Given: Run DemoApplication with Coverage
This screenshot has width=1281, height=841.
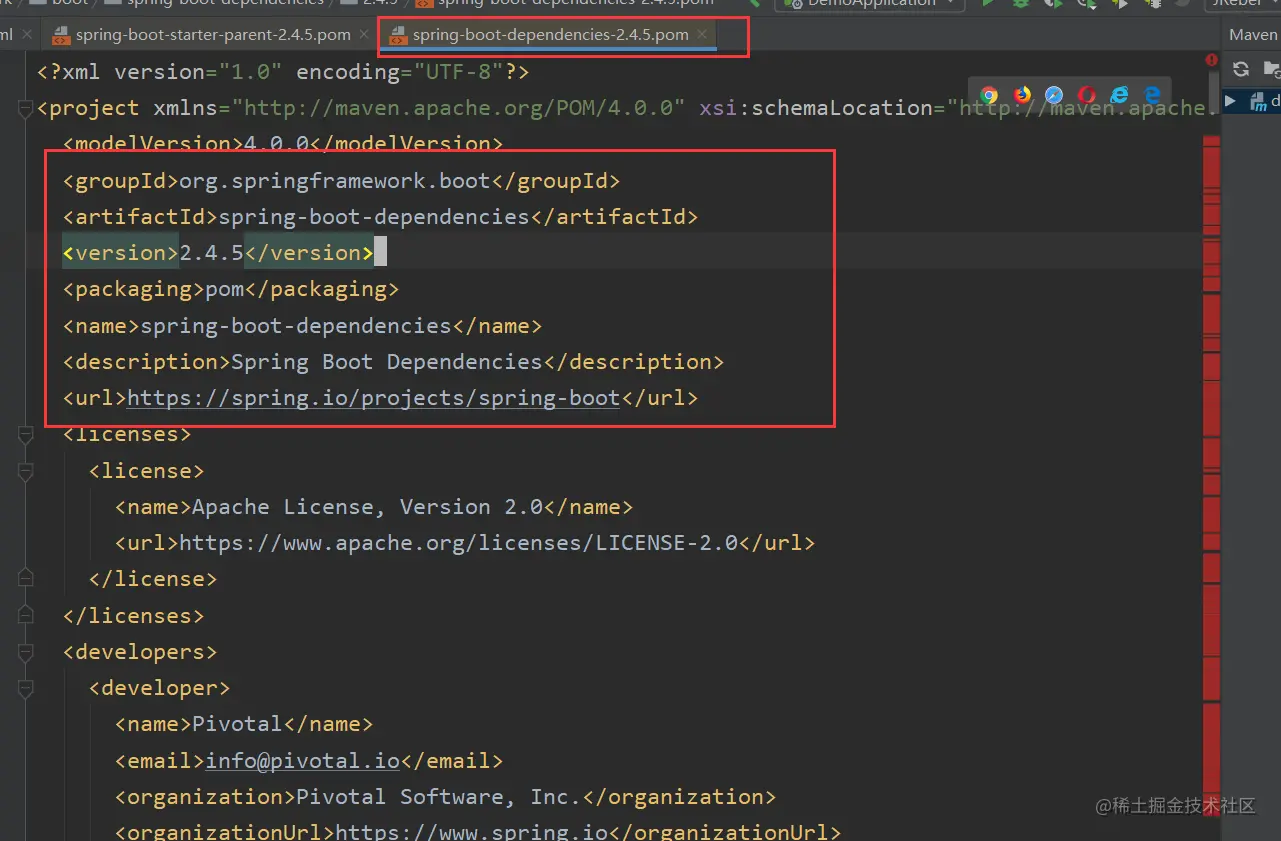Looking at the screenshot, I should tap(1053, 5).
